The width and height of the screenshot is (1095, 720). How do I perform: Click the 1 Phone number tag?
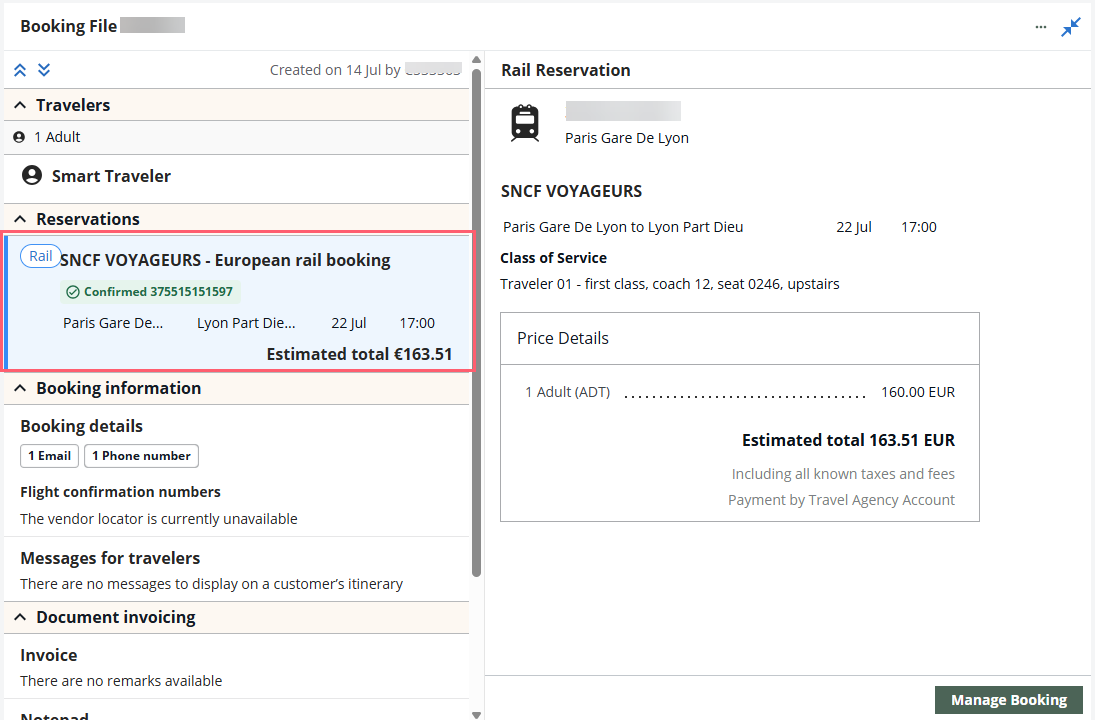click(x=141, y=456)
